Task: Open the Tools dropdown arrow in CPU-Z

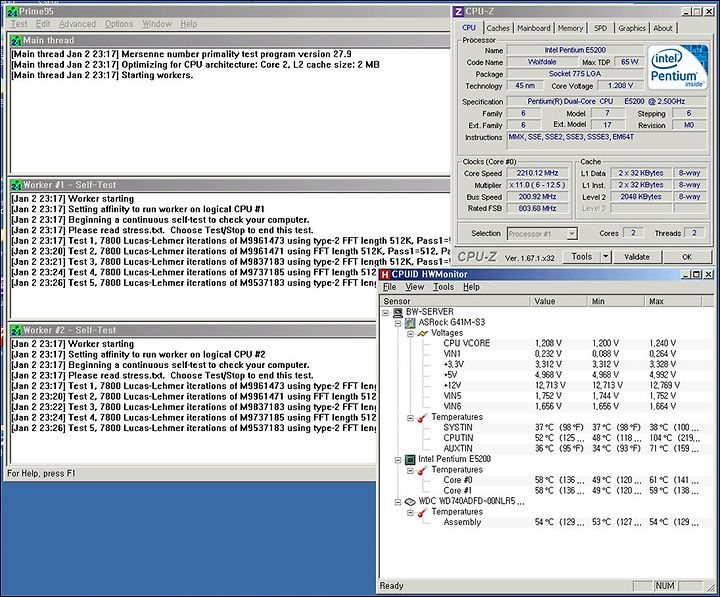Action: pos(606,257)
